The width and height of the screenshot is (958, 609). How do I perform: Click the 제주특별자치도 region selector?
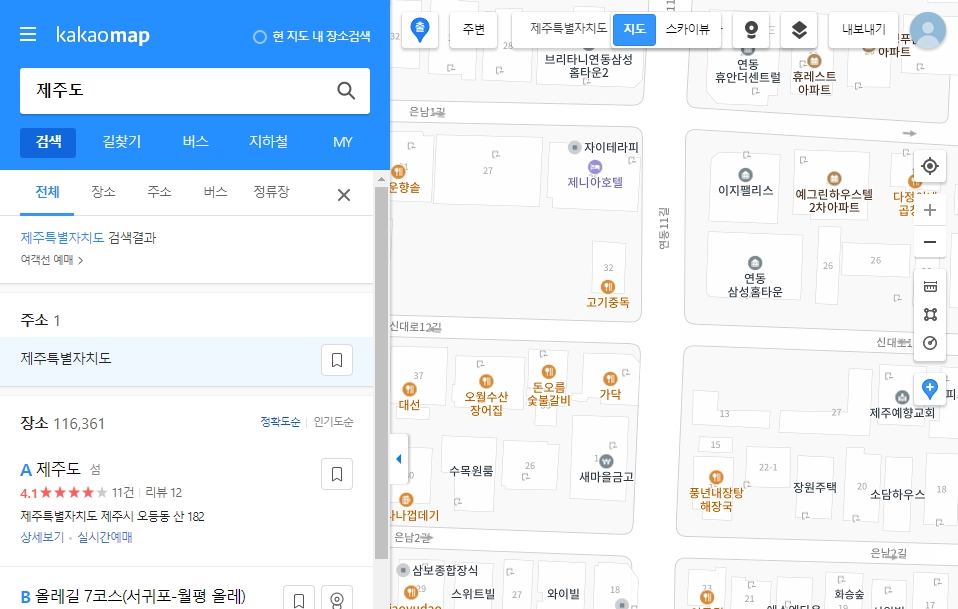(x=568, y=28)
